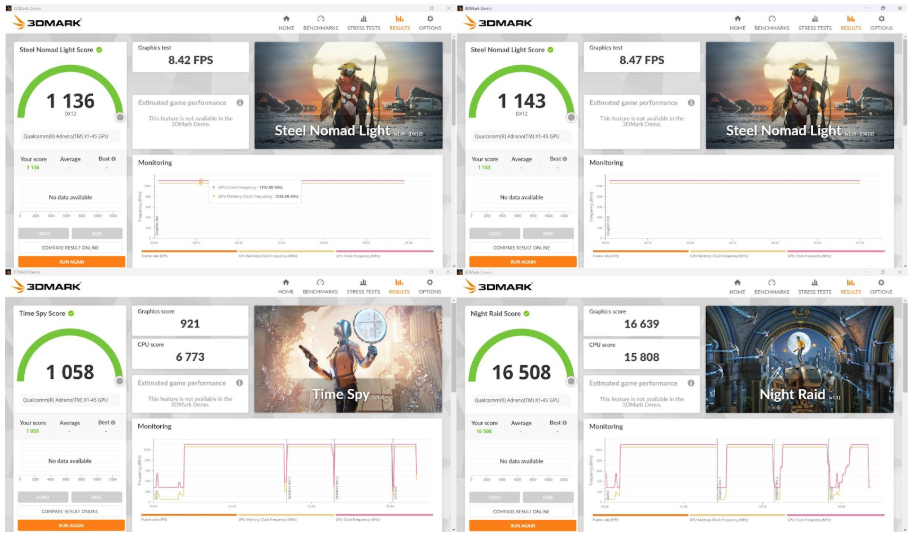The height and width of the screenshot is (538, 918).
Task: Click LOAD in the 1 136 Steel Nomad window
Action: pyautogui.click(x=43, y=233)
